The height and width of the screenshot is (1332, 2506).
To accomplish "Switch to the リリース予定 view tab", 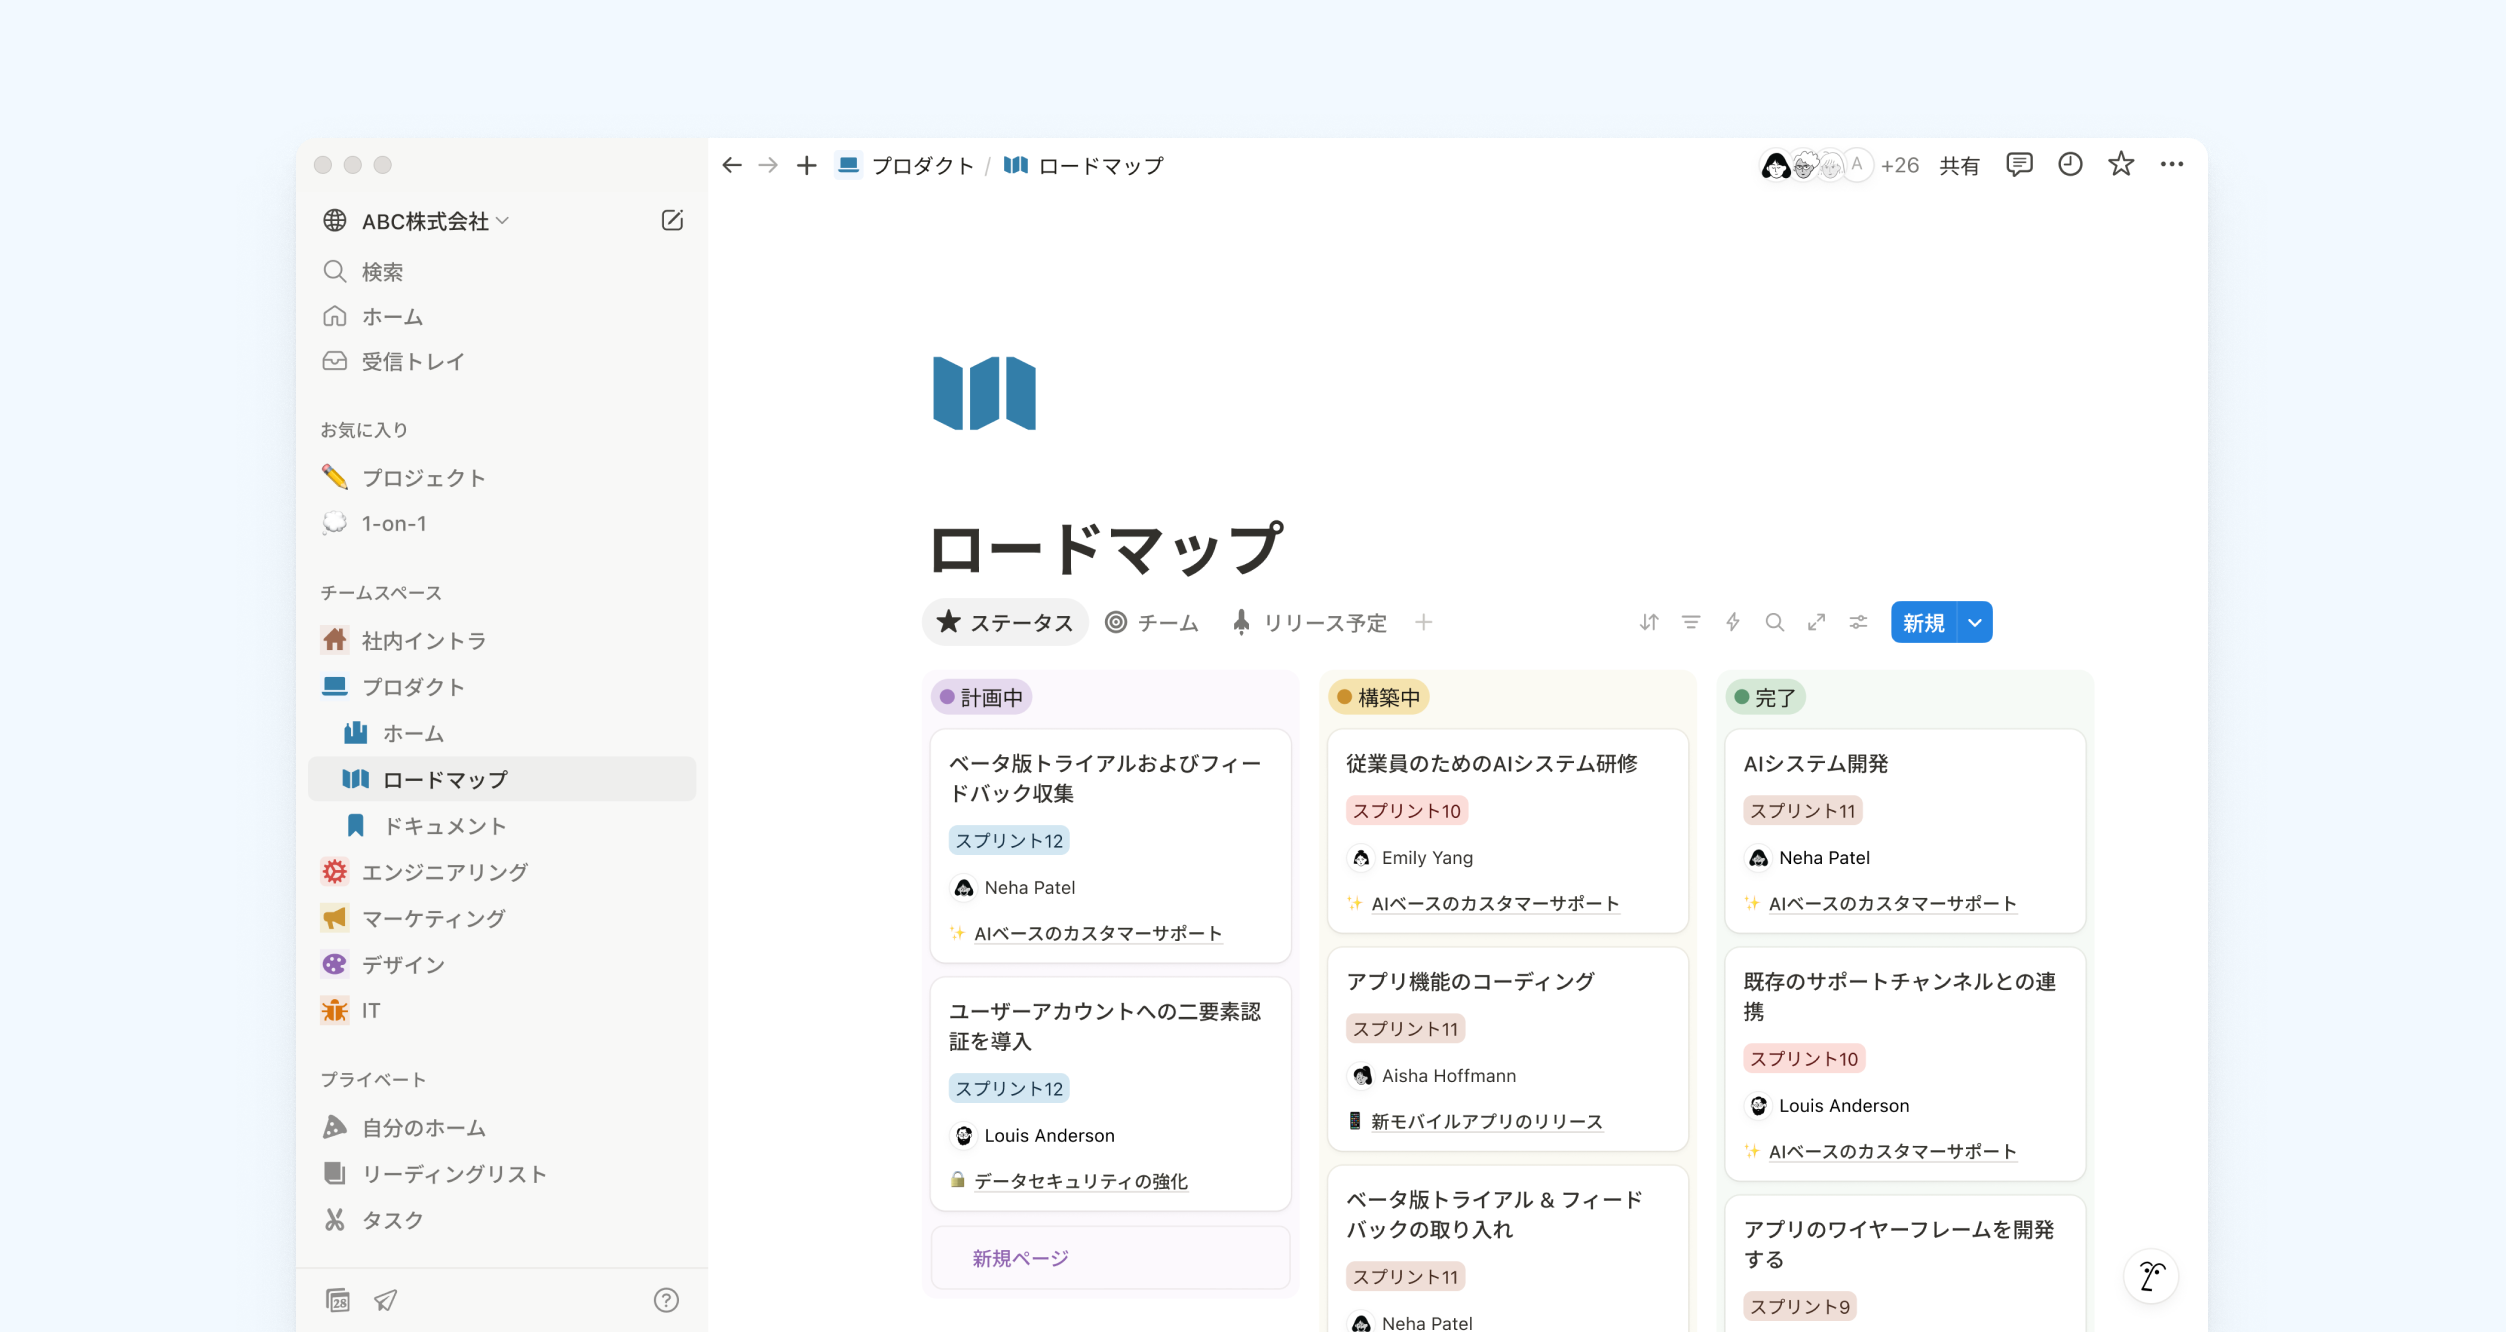I will pyautogui.click(x=1310, y=623).
